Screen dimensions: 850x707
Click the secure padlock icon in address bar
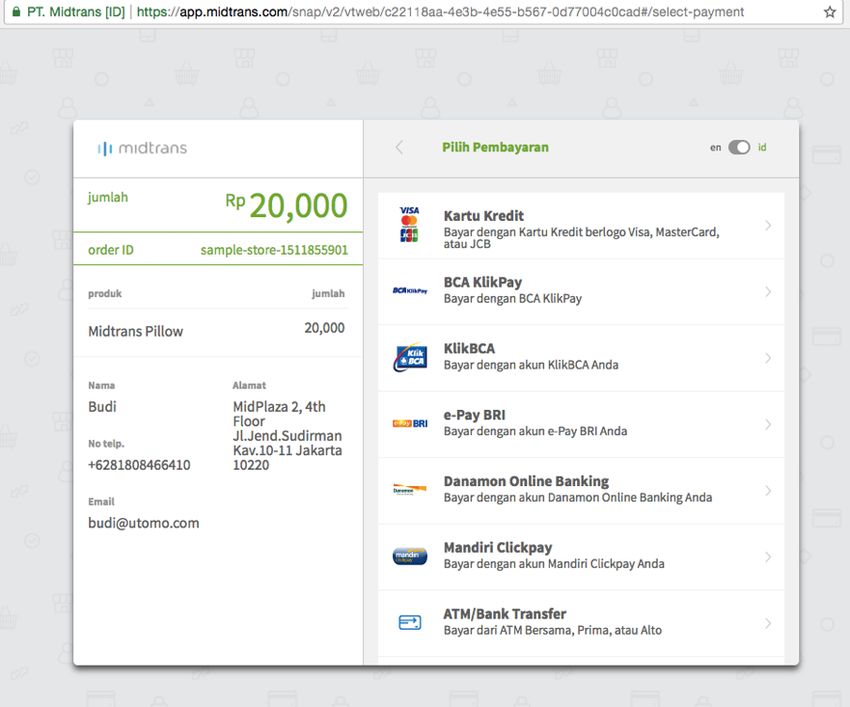[16, 12]
